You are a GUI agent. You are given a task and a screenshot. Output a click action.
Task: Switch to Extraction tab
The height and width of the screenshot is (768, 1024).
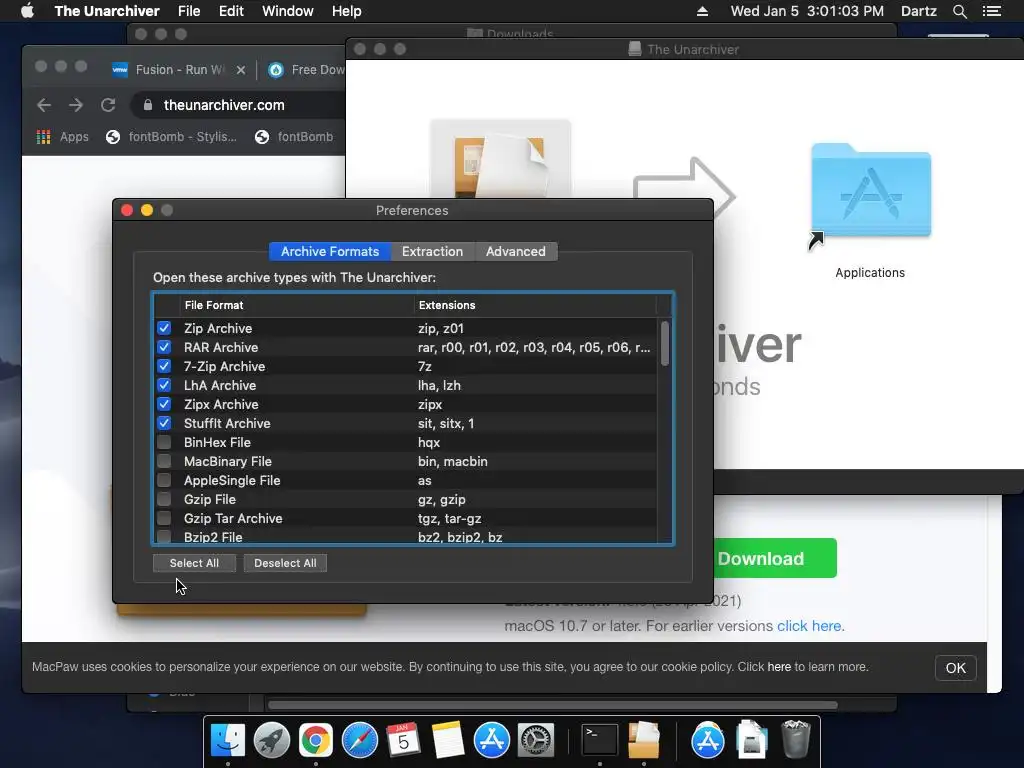click(x=432, y=251)
